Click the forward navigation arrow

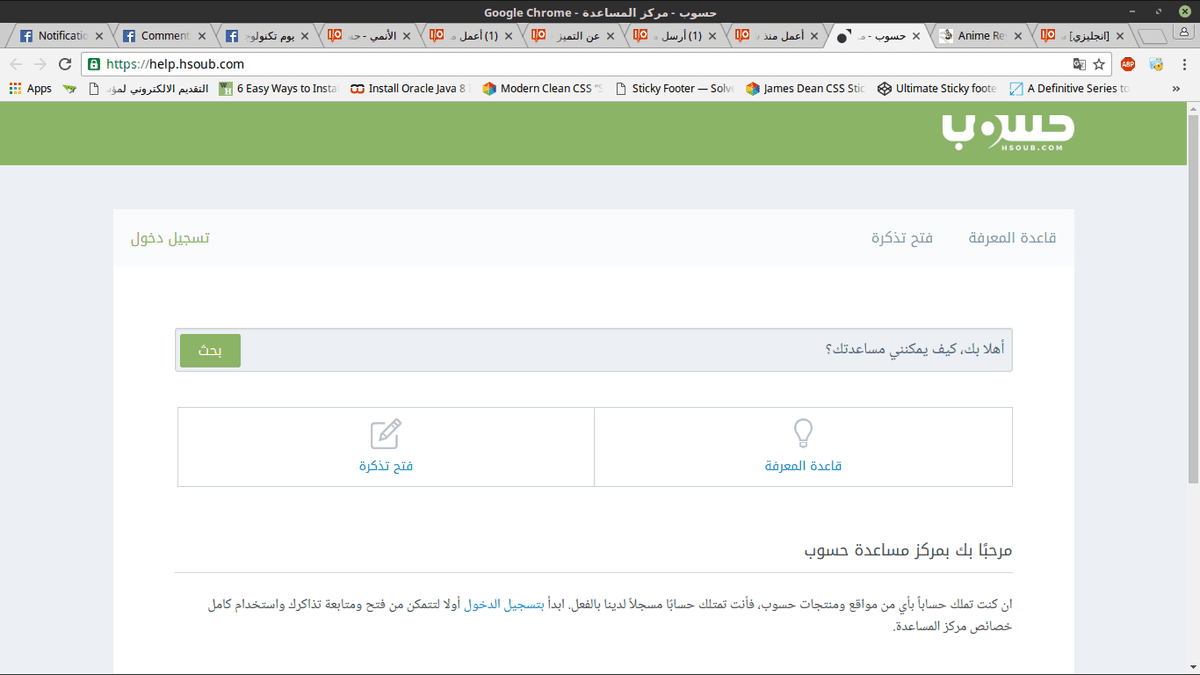click(38, 62)
